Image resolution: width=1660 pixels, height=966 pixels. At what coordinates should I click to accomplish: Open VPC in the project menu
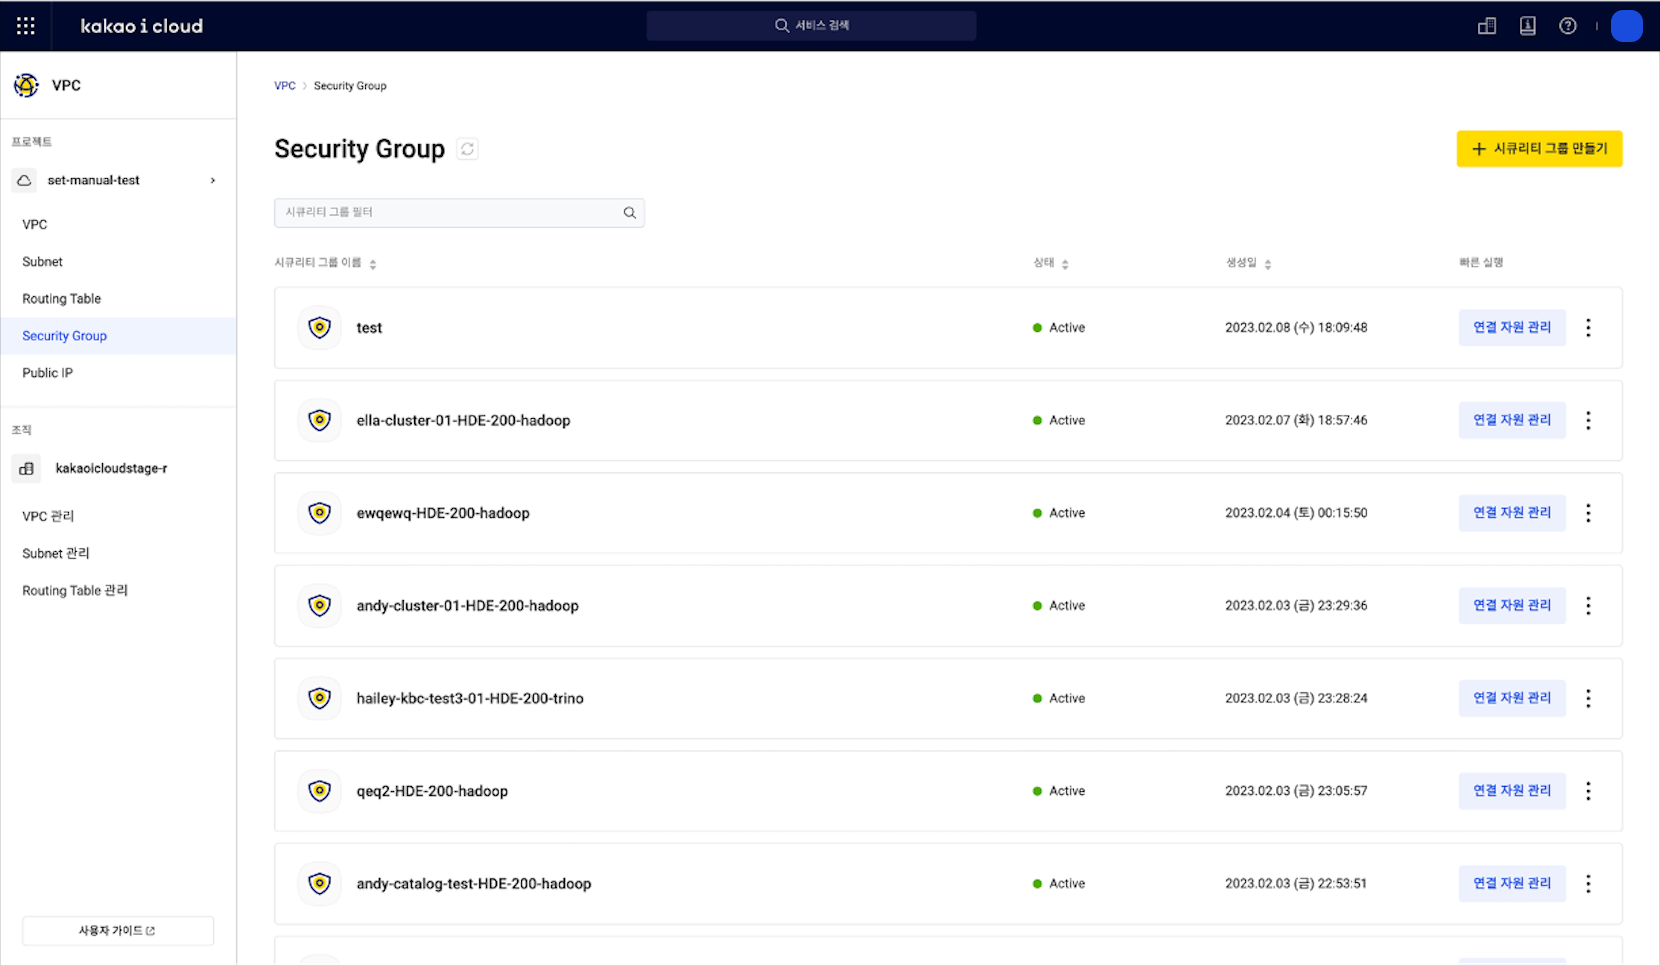(x=35, y=224)
